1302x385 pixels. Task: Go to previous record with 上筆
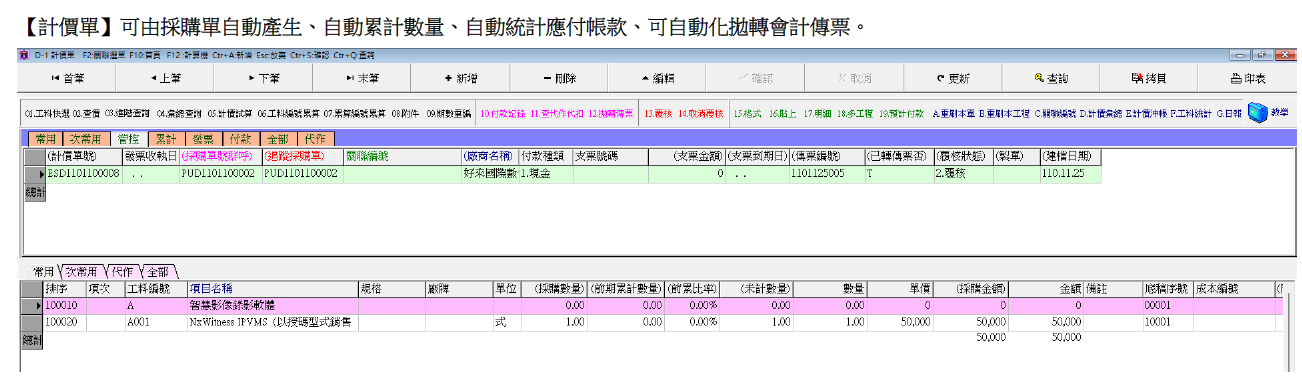point(166,77)
